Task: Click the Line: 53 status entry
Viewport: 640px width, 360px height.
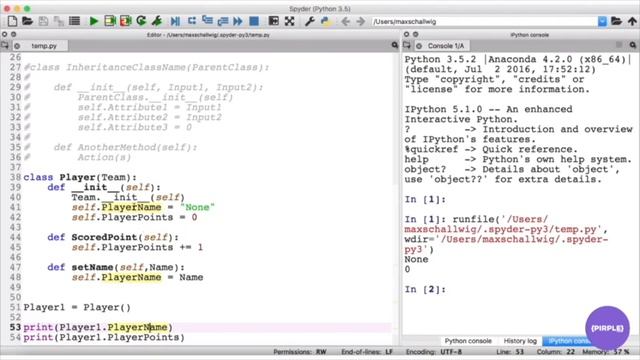Action: pos(510,352)
